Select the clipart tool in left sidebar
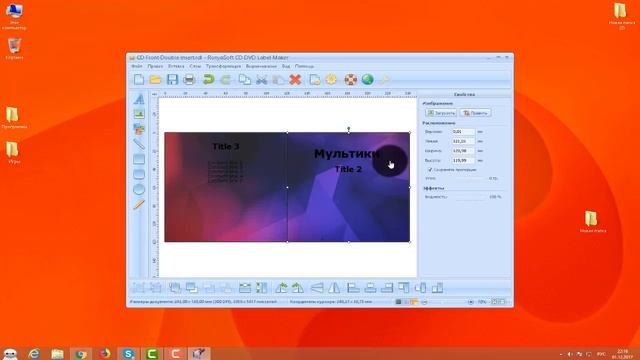The height and width of the screenshot is (360, 640). (139, 129)
